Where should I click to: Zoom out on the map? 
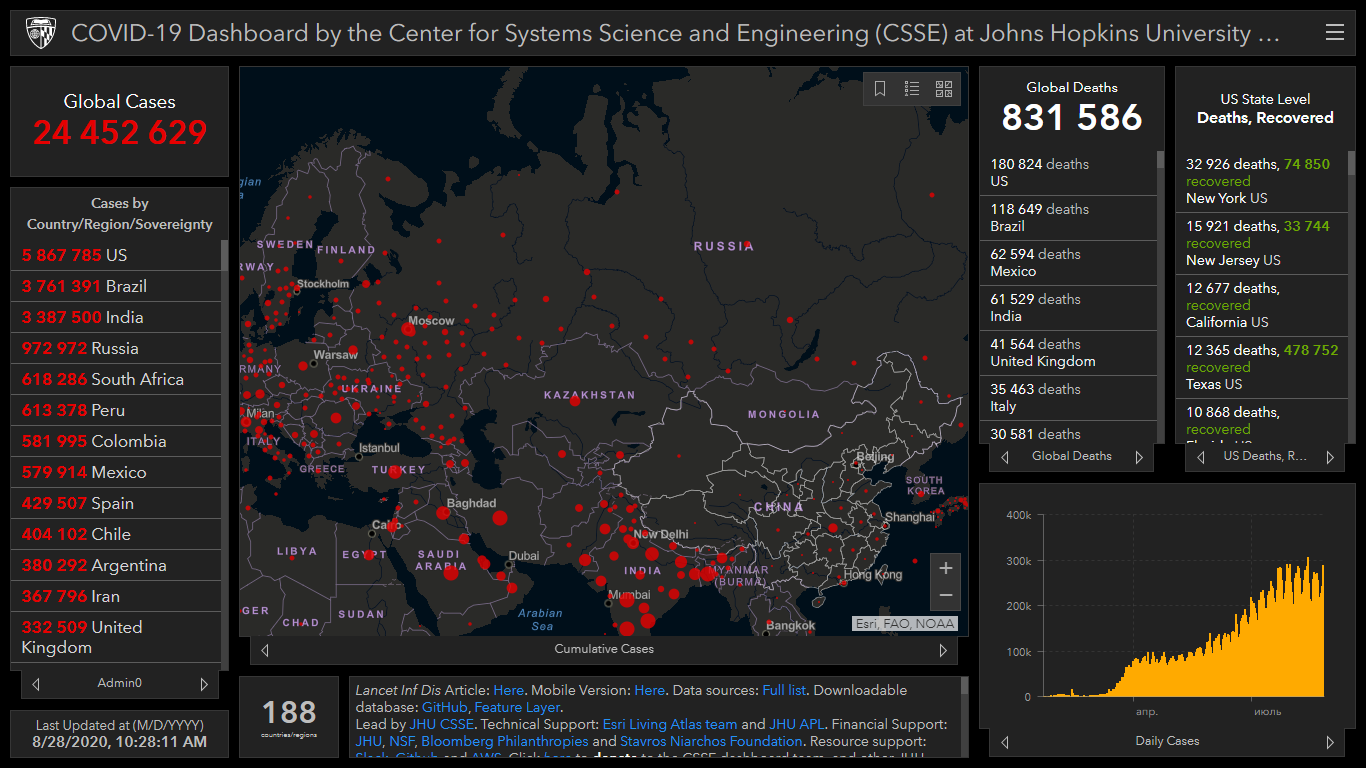point(945,596)
